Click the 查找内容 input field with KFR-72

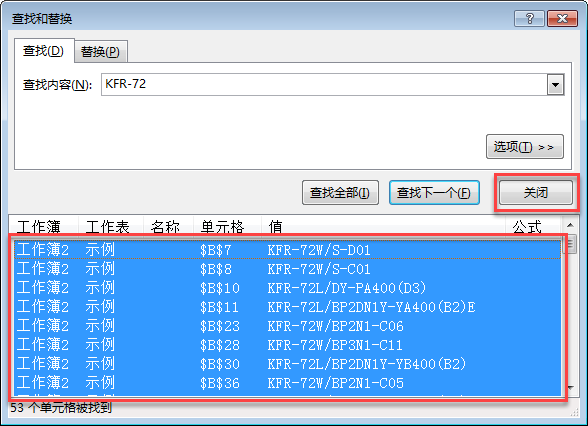coord(324,84)
